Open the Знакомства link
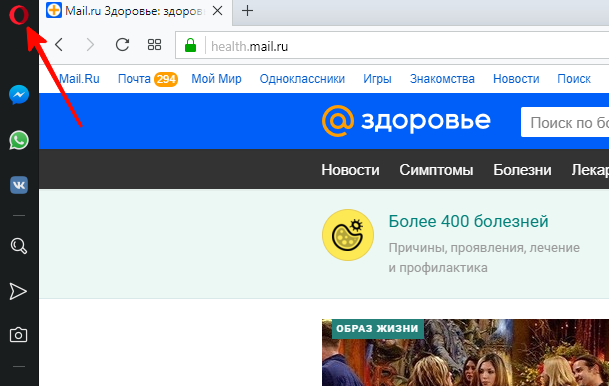The height and width of the screenshot is (386, 609). [442, 79]
